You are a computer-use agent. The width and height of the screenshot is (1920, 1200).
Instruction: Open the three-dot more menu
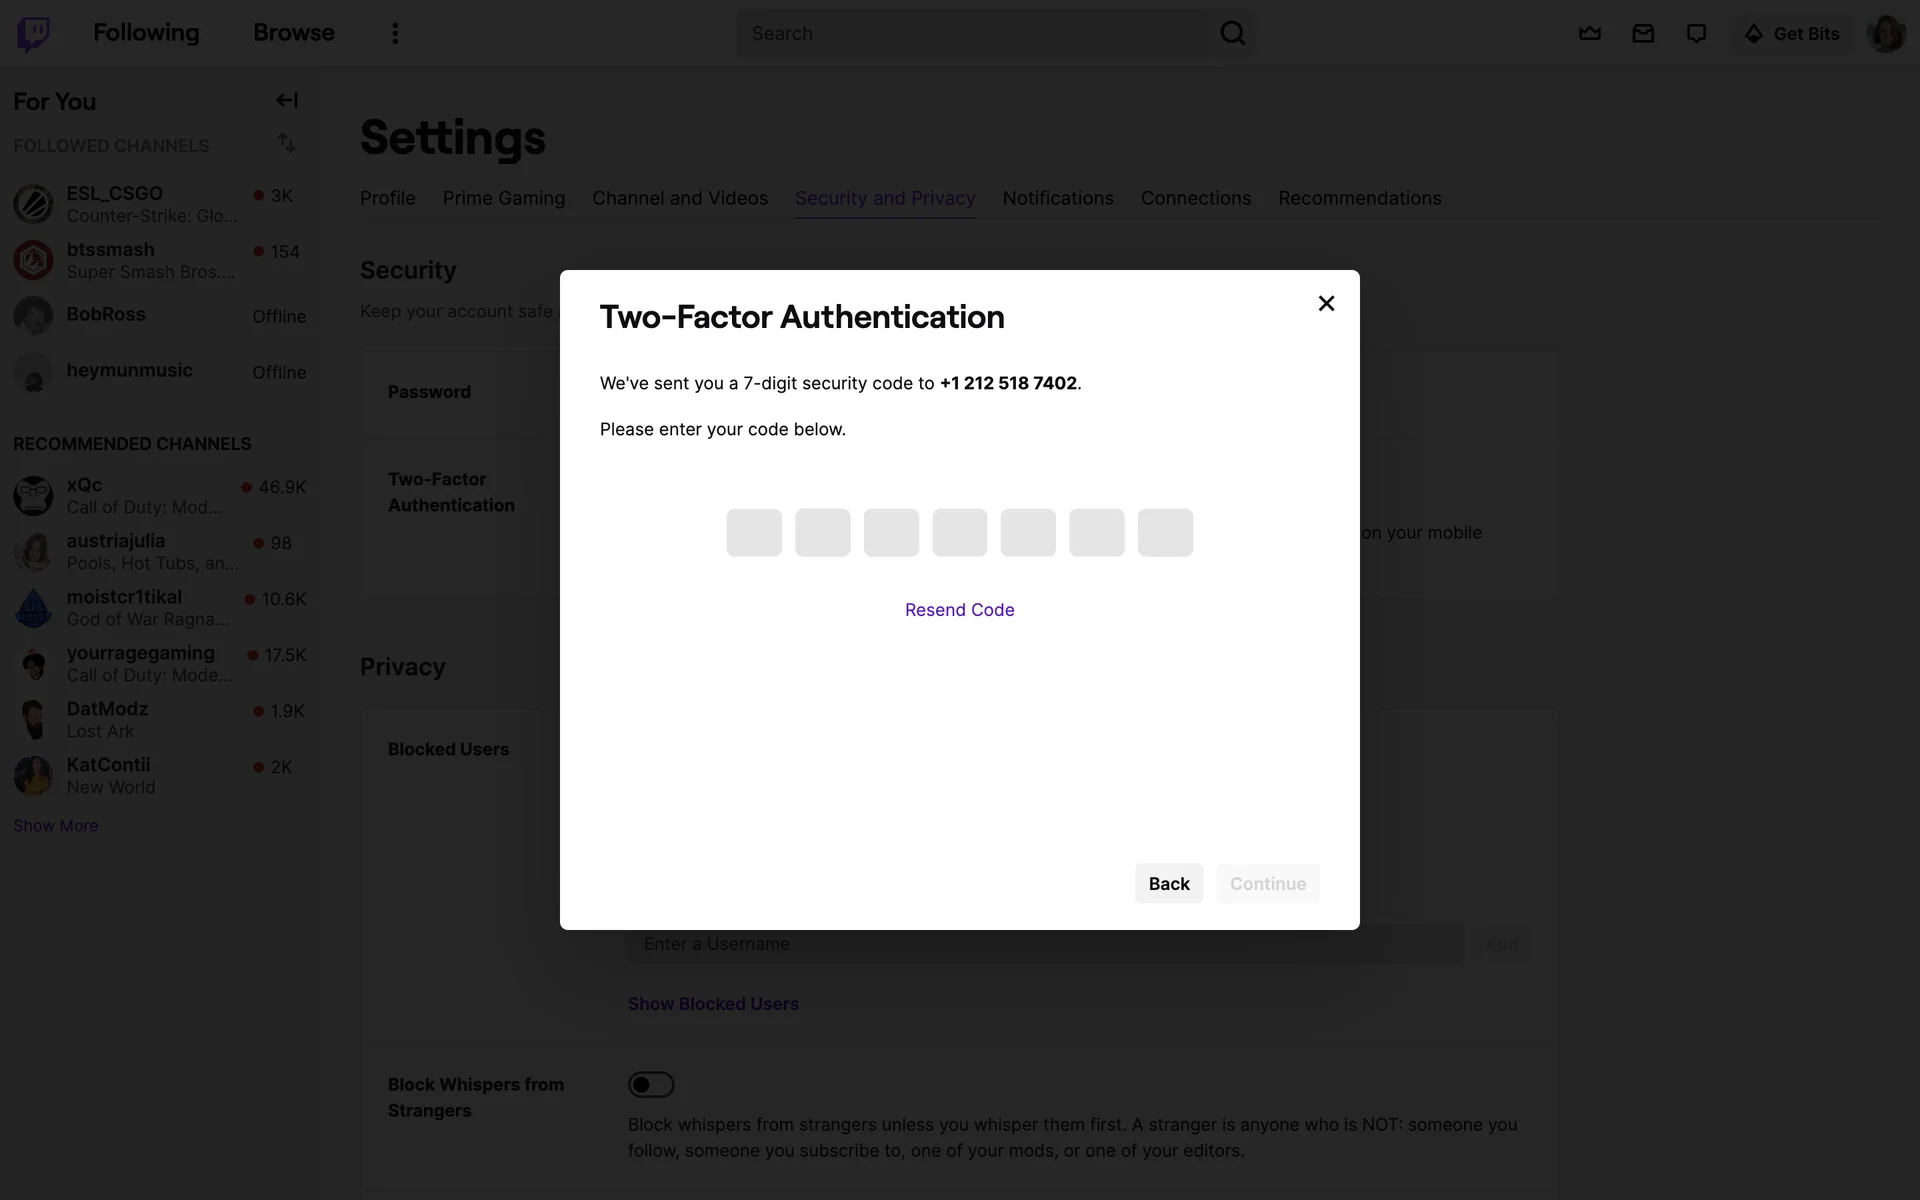pos(395,34)
